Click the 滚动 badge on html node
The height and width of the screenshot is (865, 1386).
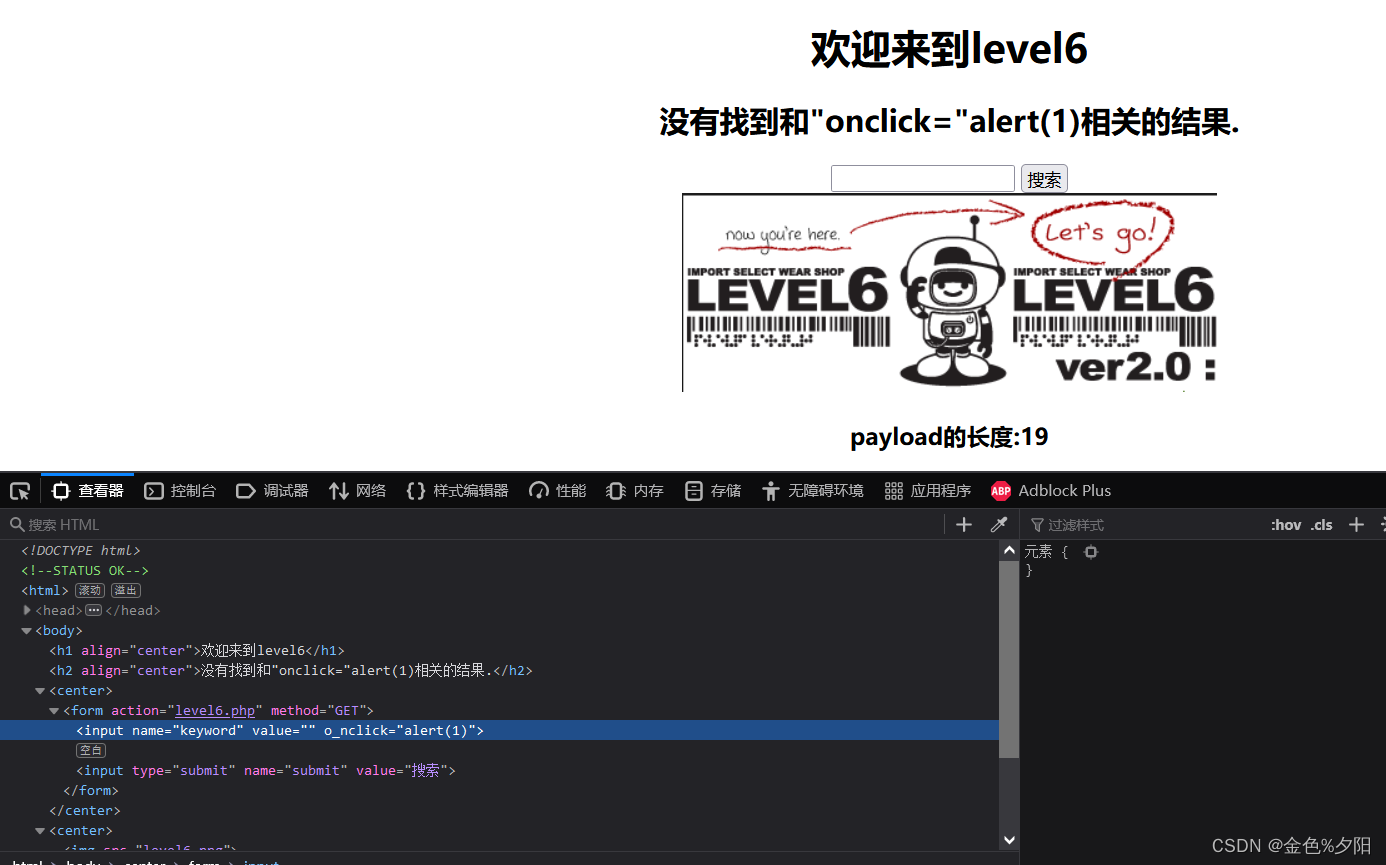click(90, 591)
